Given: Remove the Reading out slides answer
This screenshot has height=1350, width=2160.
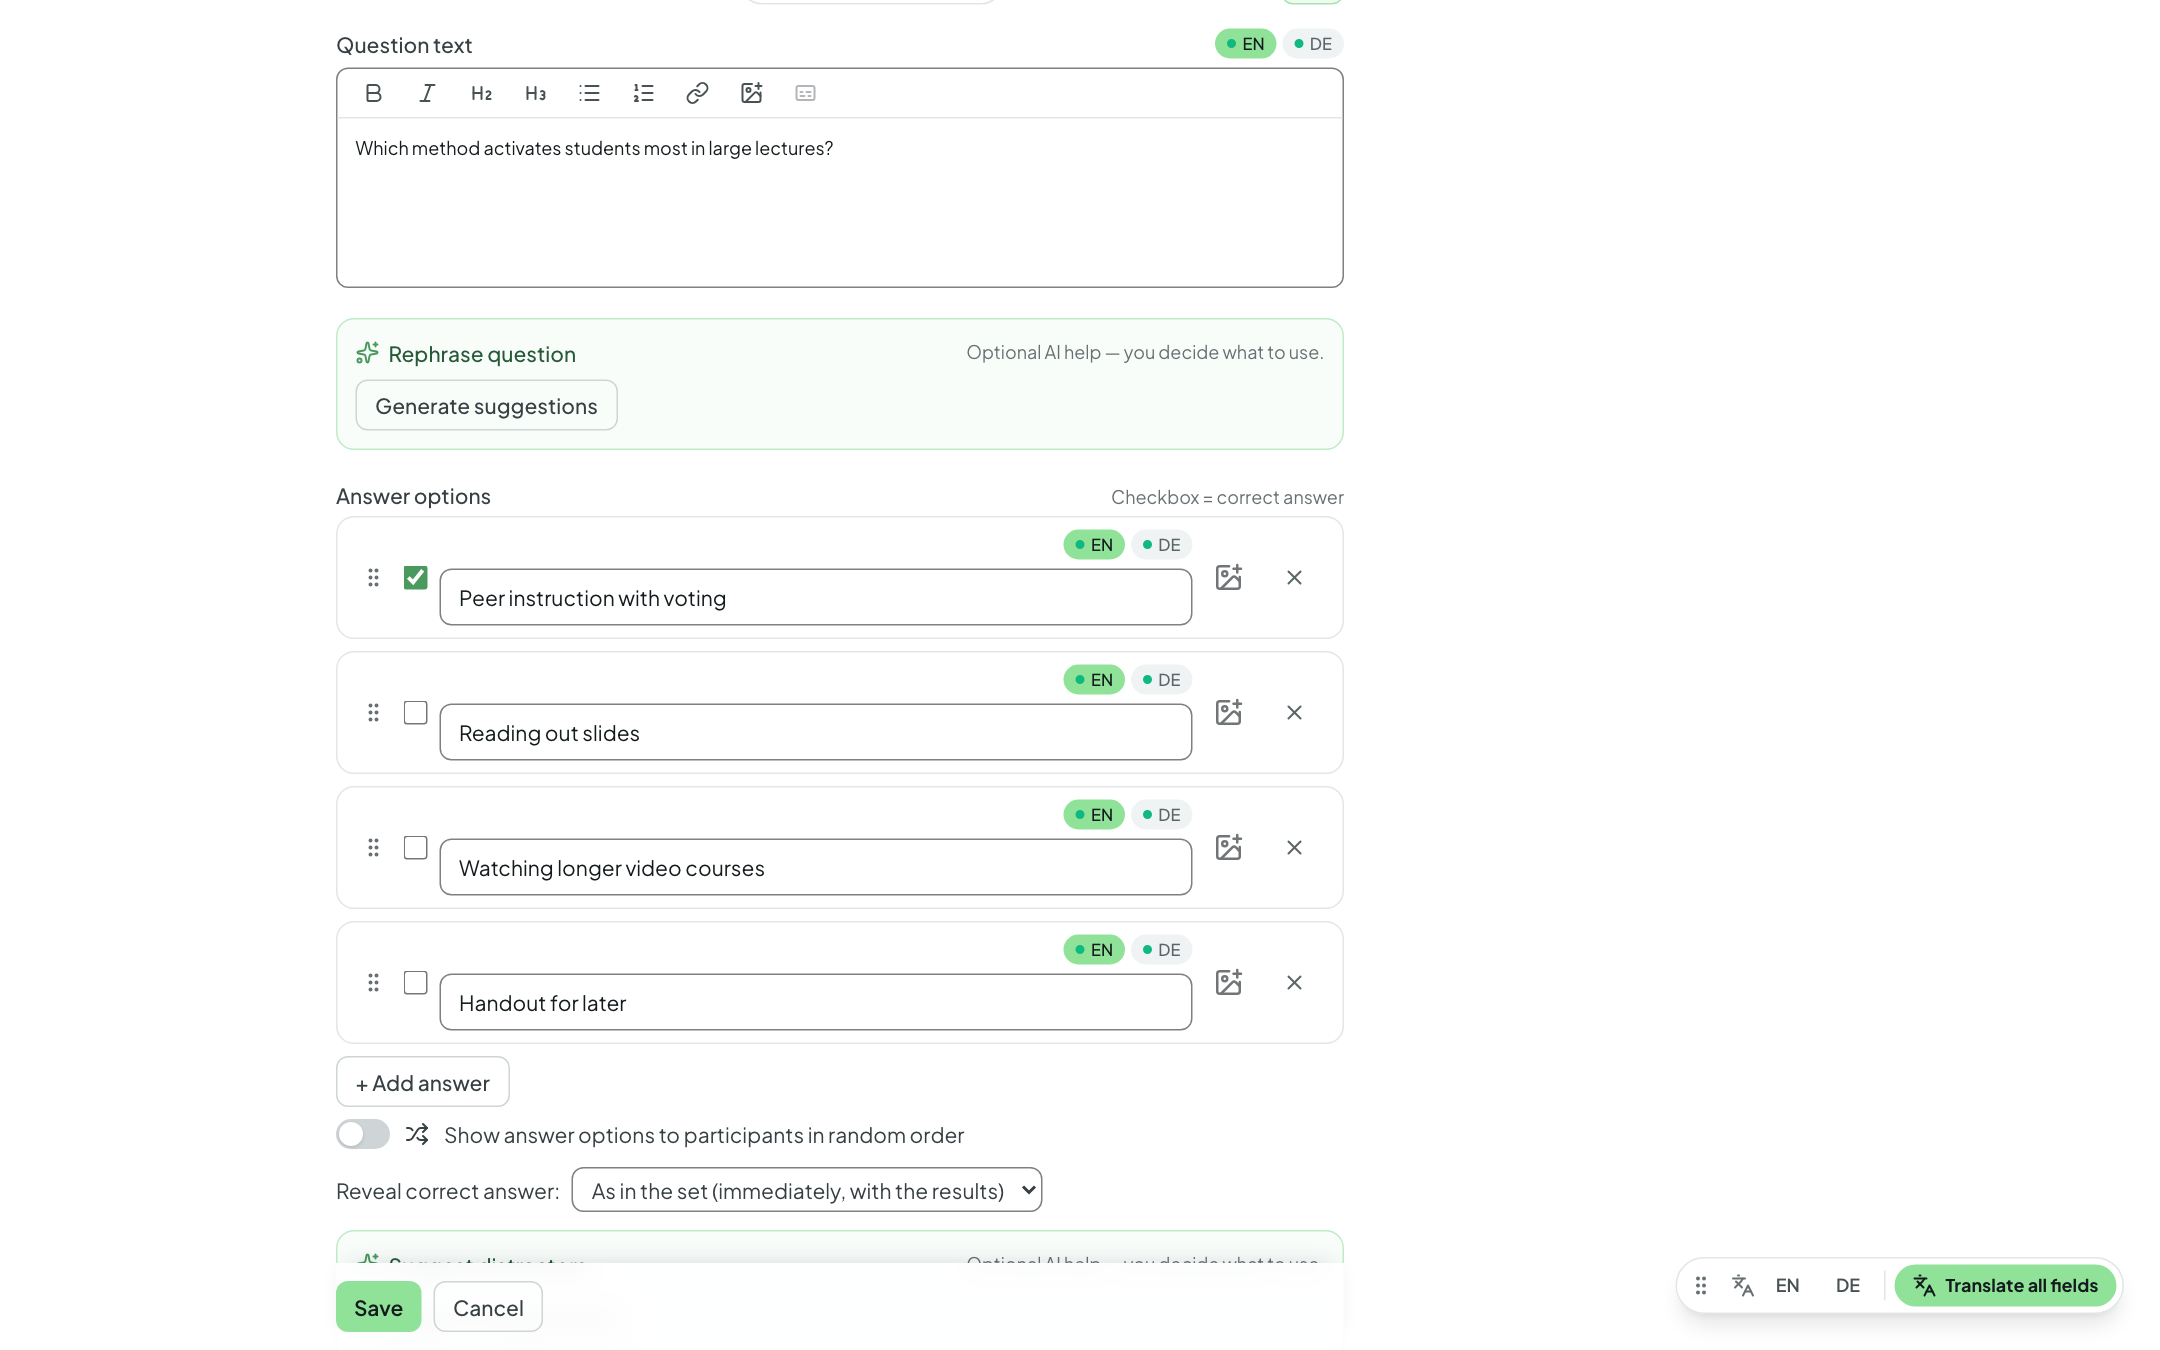Looking at the screenshot, I should point(1294,712).
